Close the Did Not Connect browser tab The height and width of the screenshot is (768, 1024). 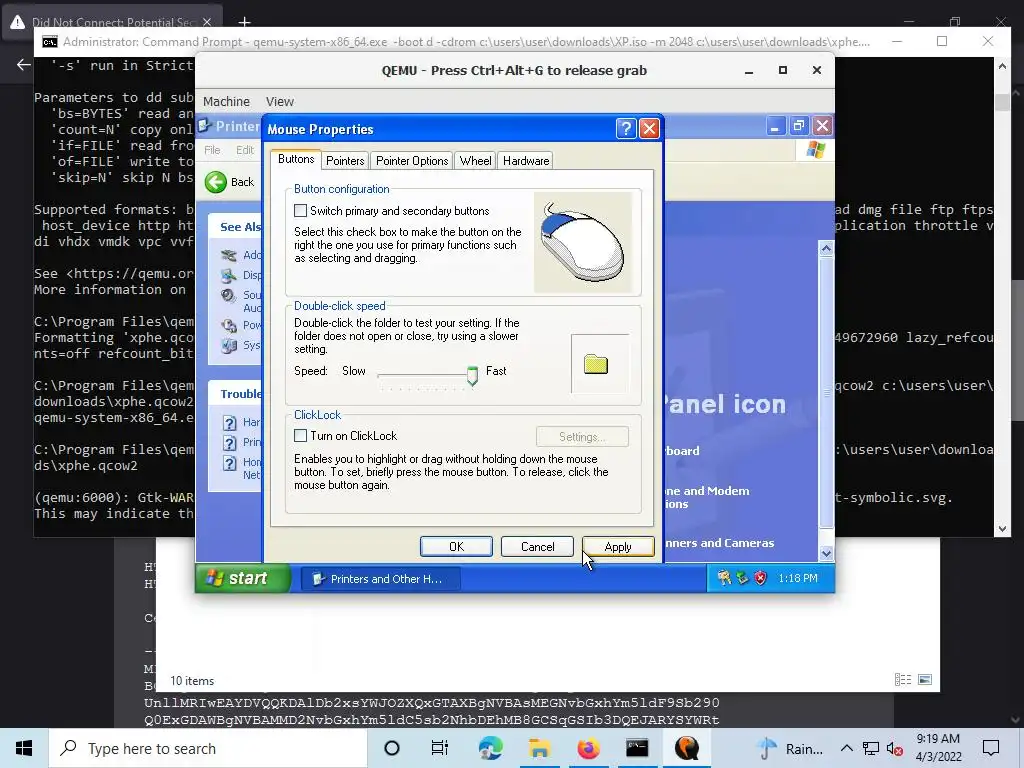click(x=207, y=22)
